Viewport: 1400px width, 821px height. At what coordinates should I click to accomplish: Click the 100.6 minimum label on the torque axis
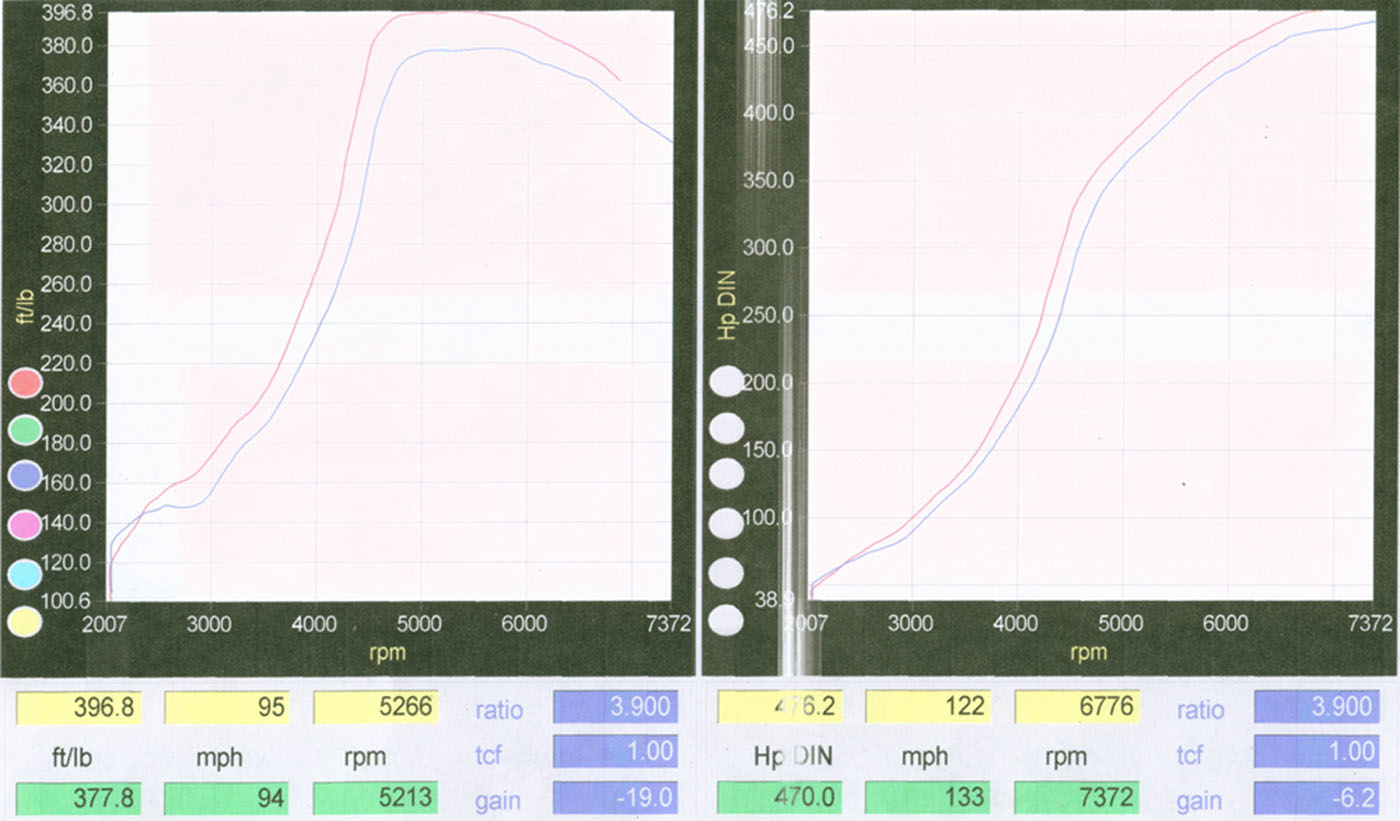pyautogui.click(x=68, y=601)
